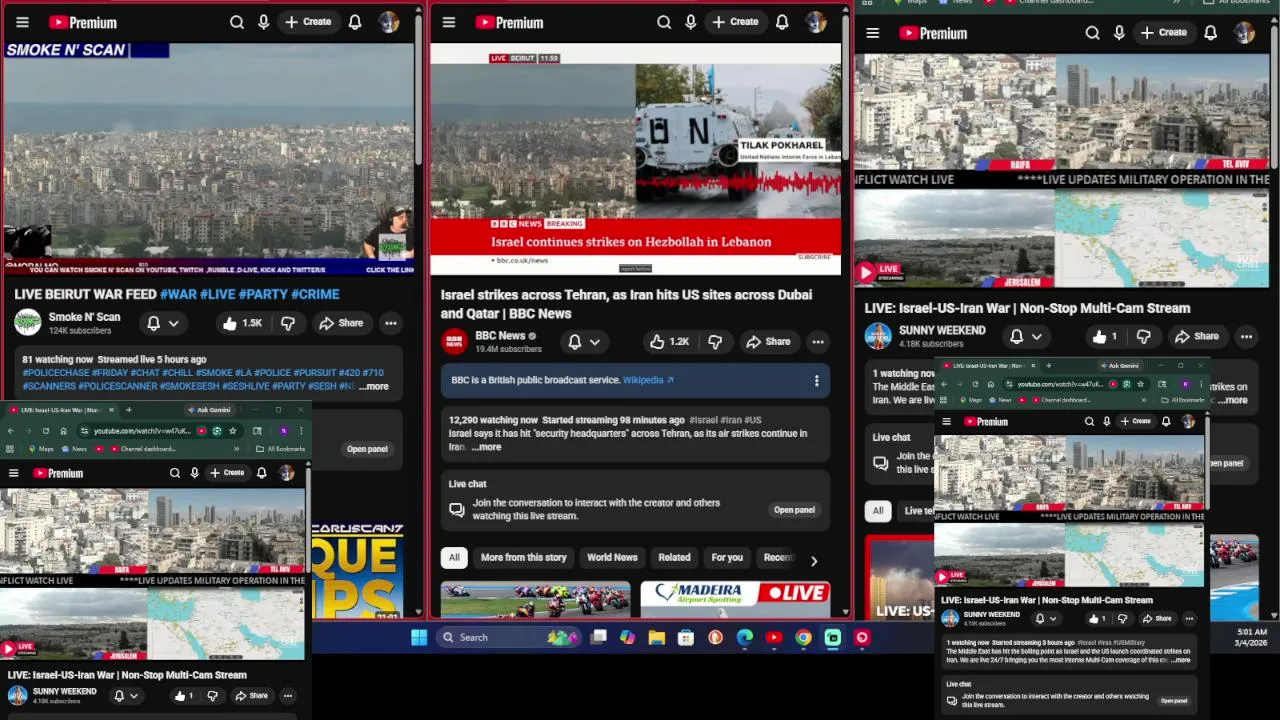Open notifications bell in BBC News window header
This screenshot has height=720, width=1280.
(782, 22)
